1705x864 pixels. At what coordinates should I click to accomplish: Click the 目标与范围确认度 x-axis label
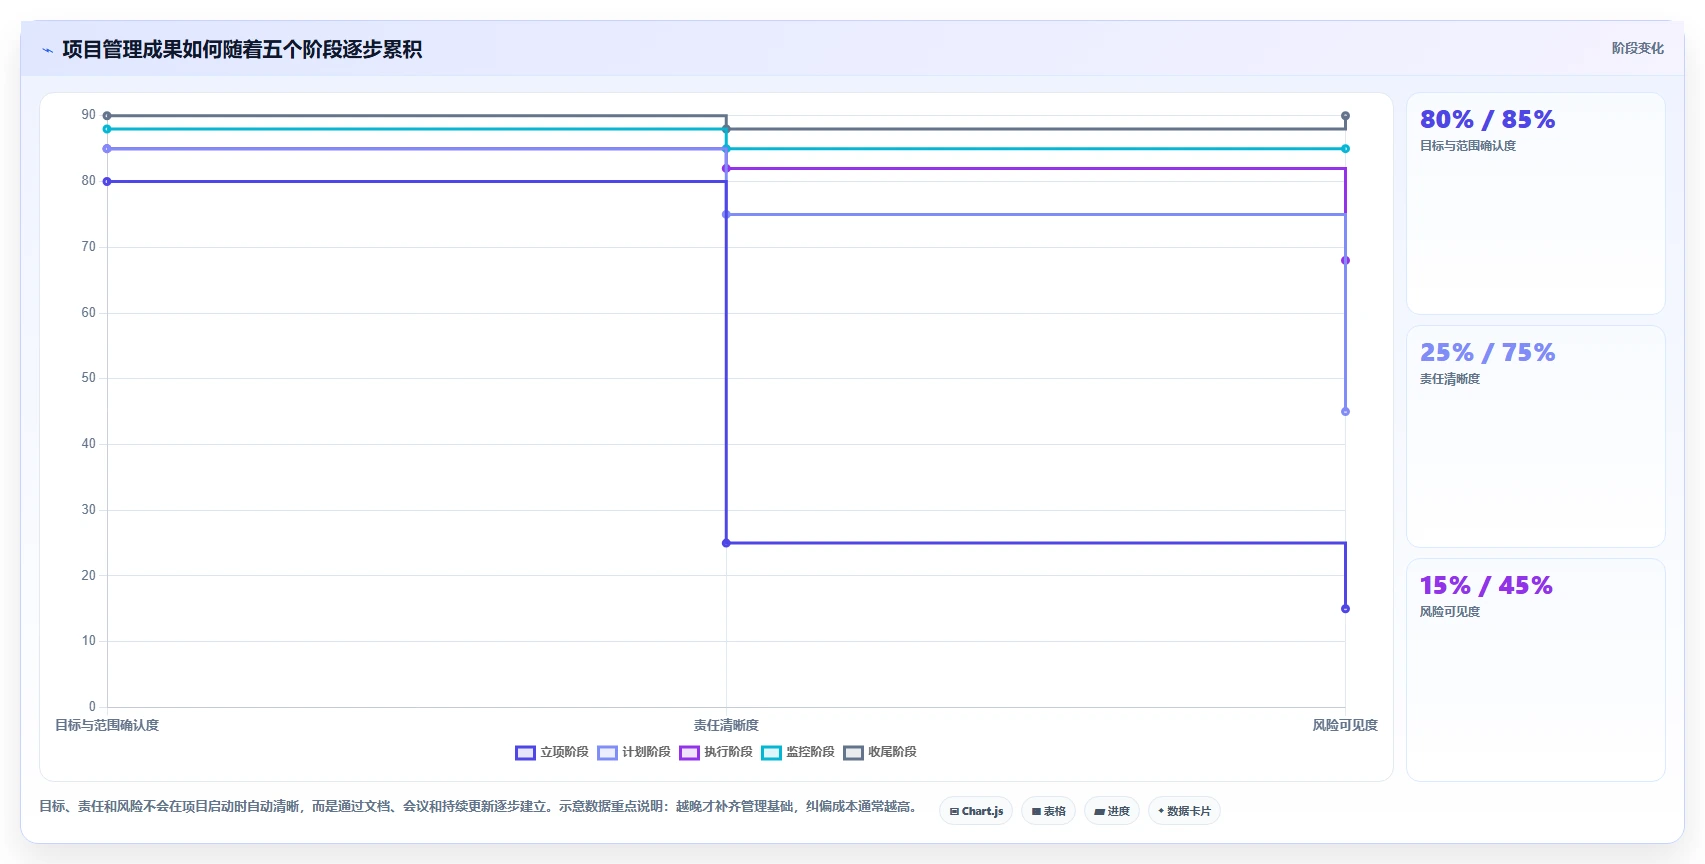107,726
